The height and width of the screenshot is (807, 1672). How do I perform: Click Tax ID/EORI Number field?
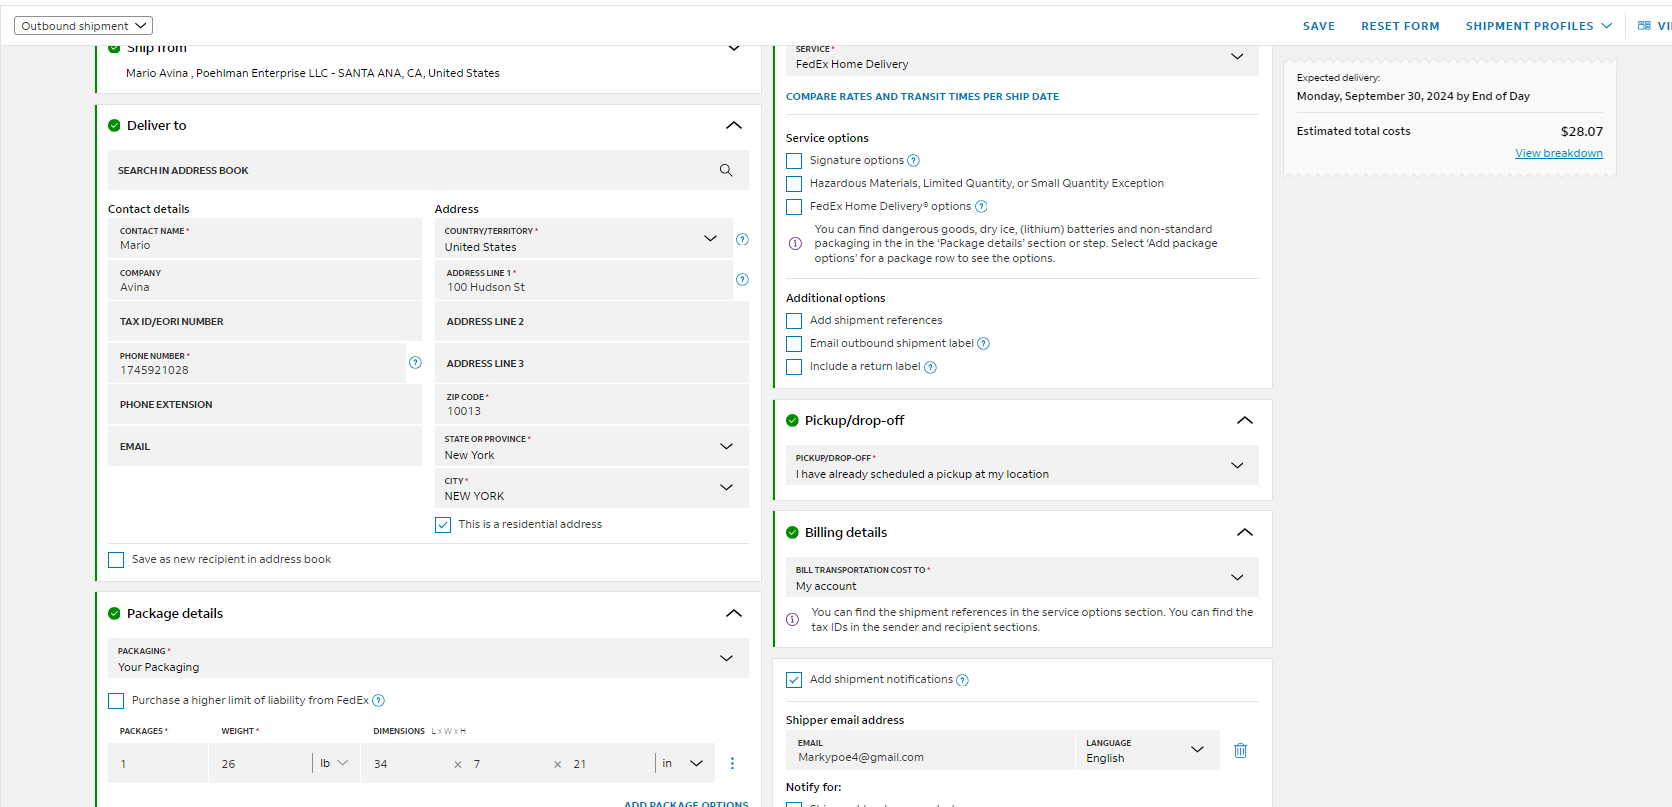click(x=265, y=322)
